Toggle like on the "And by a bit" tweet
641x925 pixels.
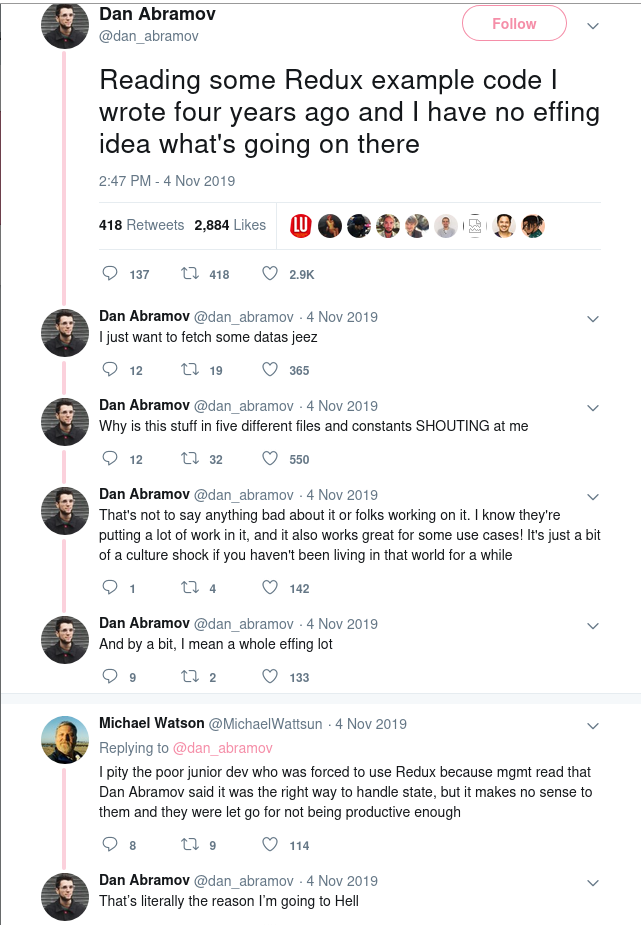point(268,677)
